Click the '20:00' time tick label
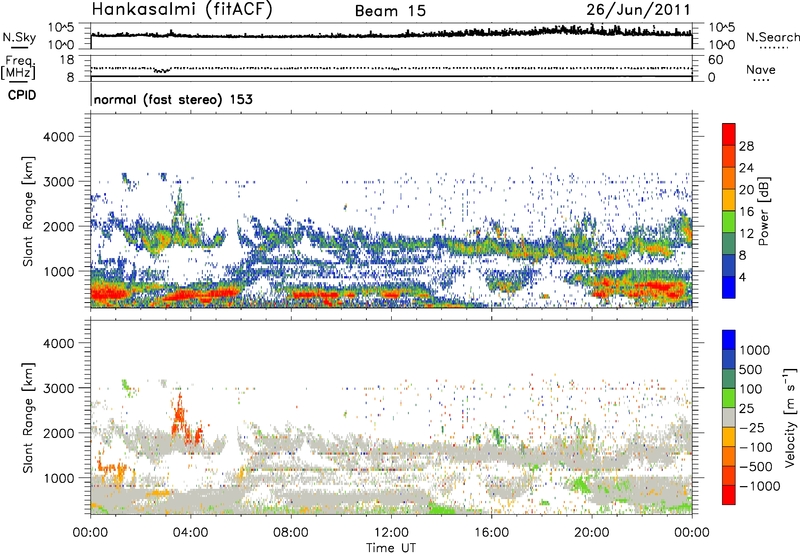 (591, 533)
